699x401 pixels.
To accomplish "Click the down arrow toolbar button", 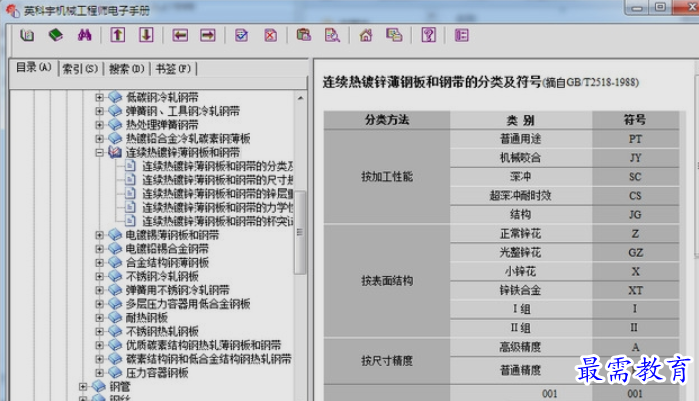I will tap(146, 35).
